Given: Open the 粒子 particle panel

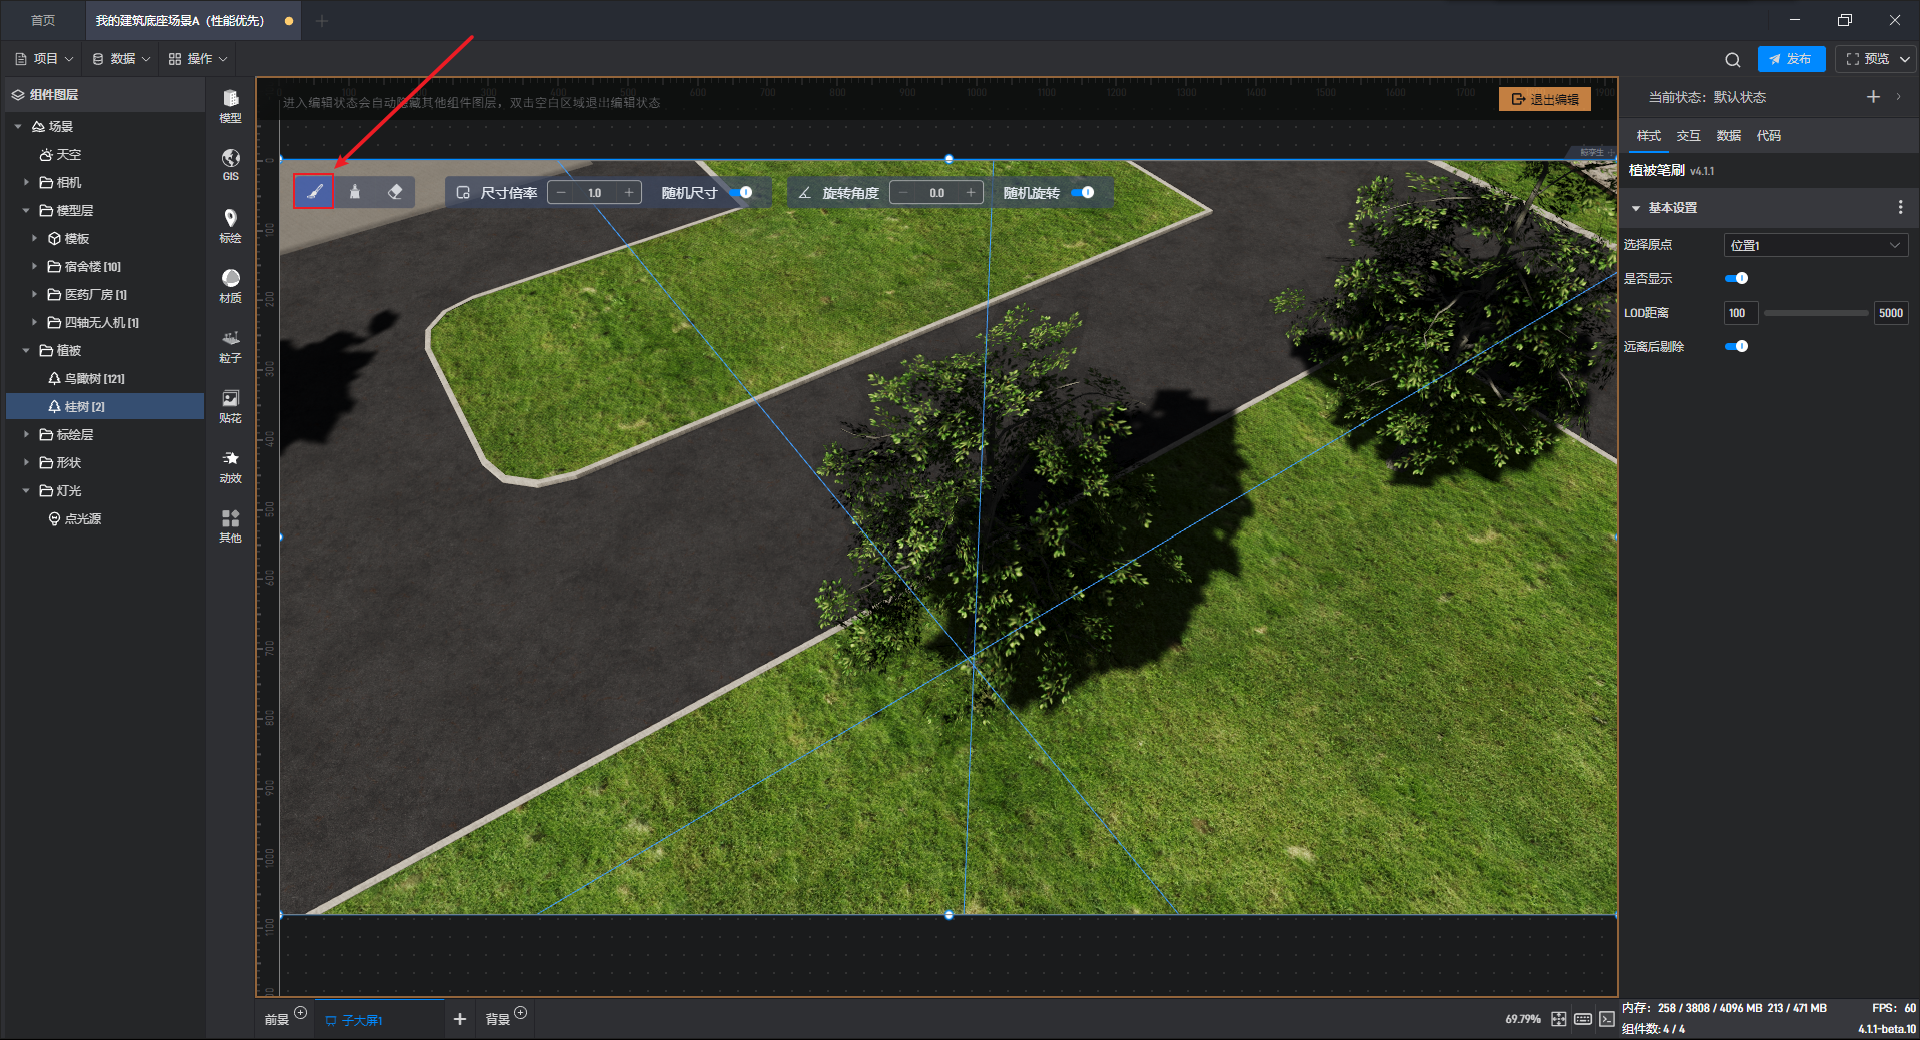Looking at the screenshot, I should [x=230, y=344].
